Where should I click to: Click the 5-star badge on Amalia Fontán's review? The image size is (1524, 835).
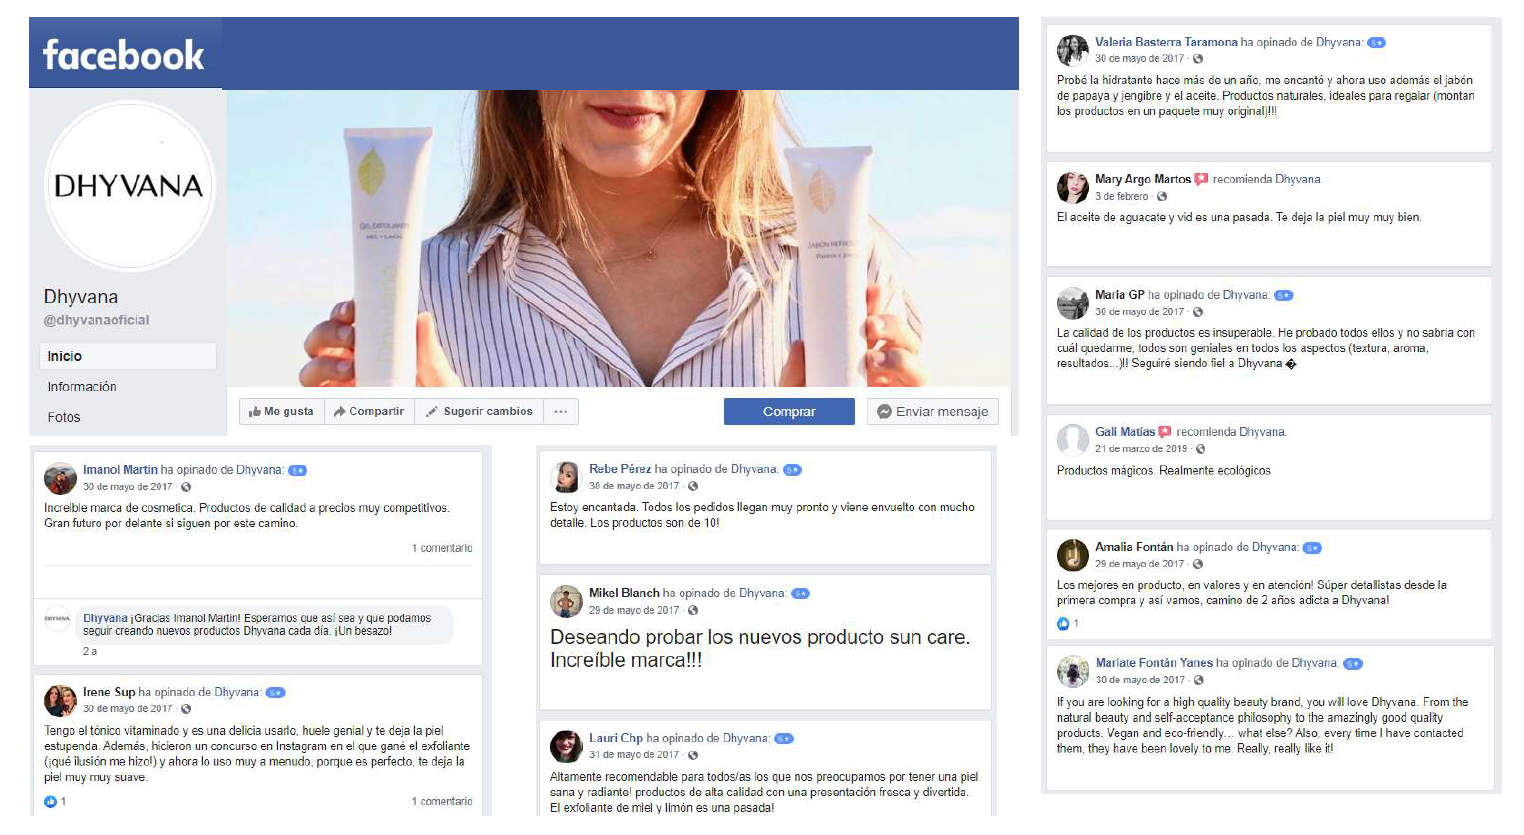(1312, 548)
